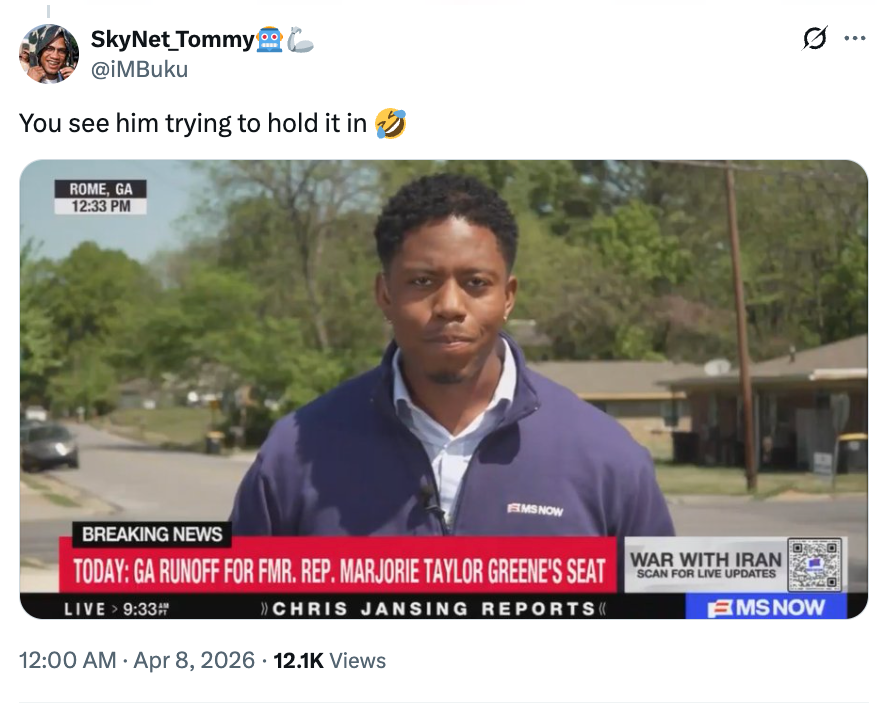Click the robot emoji beside the username
This screenshot has width=888, height=706.
click(270, 40)
